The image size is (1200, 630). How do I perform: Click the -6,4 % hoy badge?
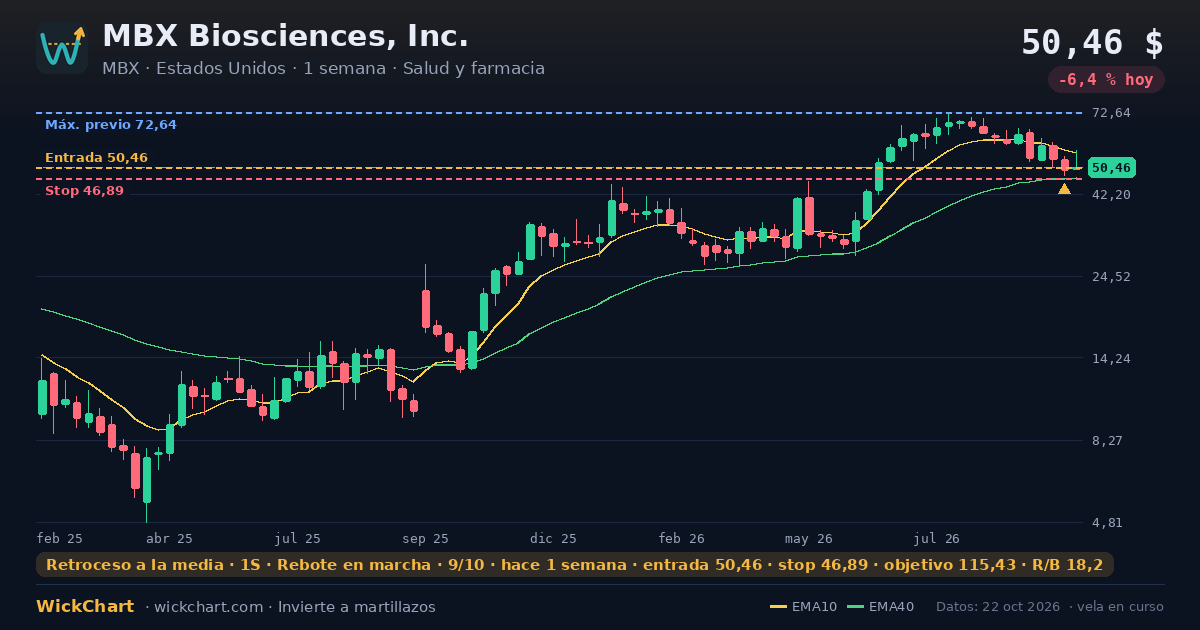click(1106, 80)
